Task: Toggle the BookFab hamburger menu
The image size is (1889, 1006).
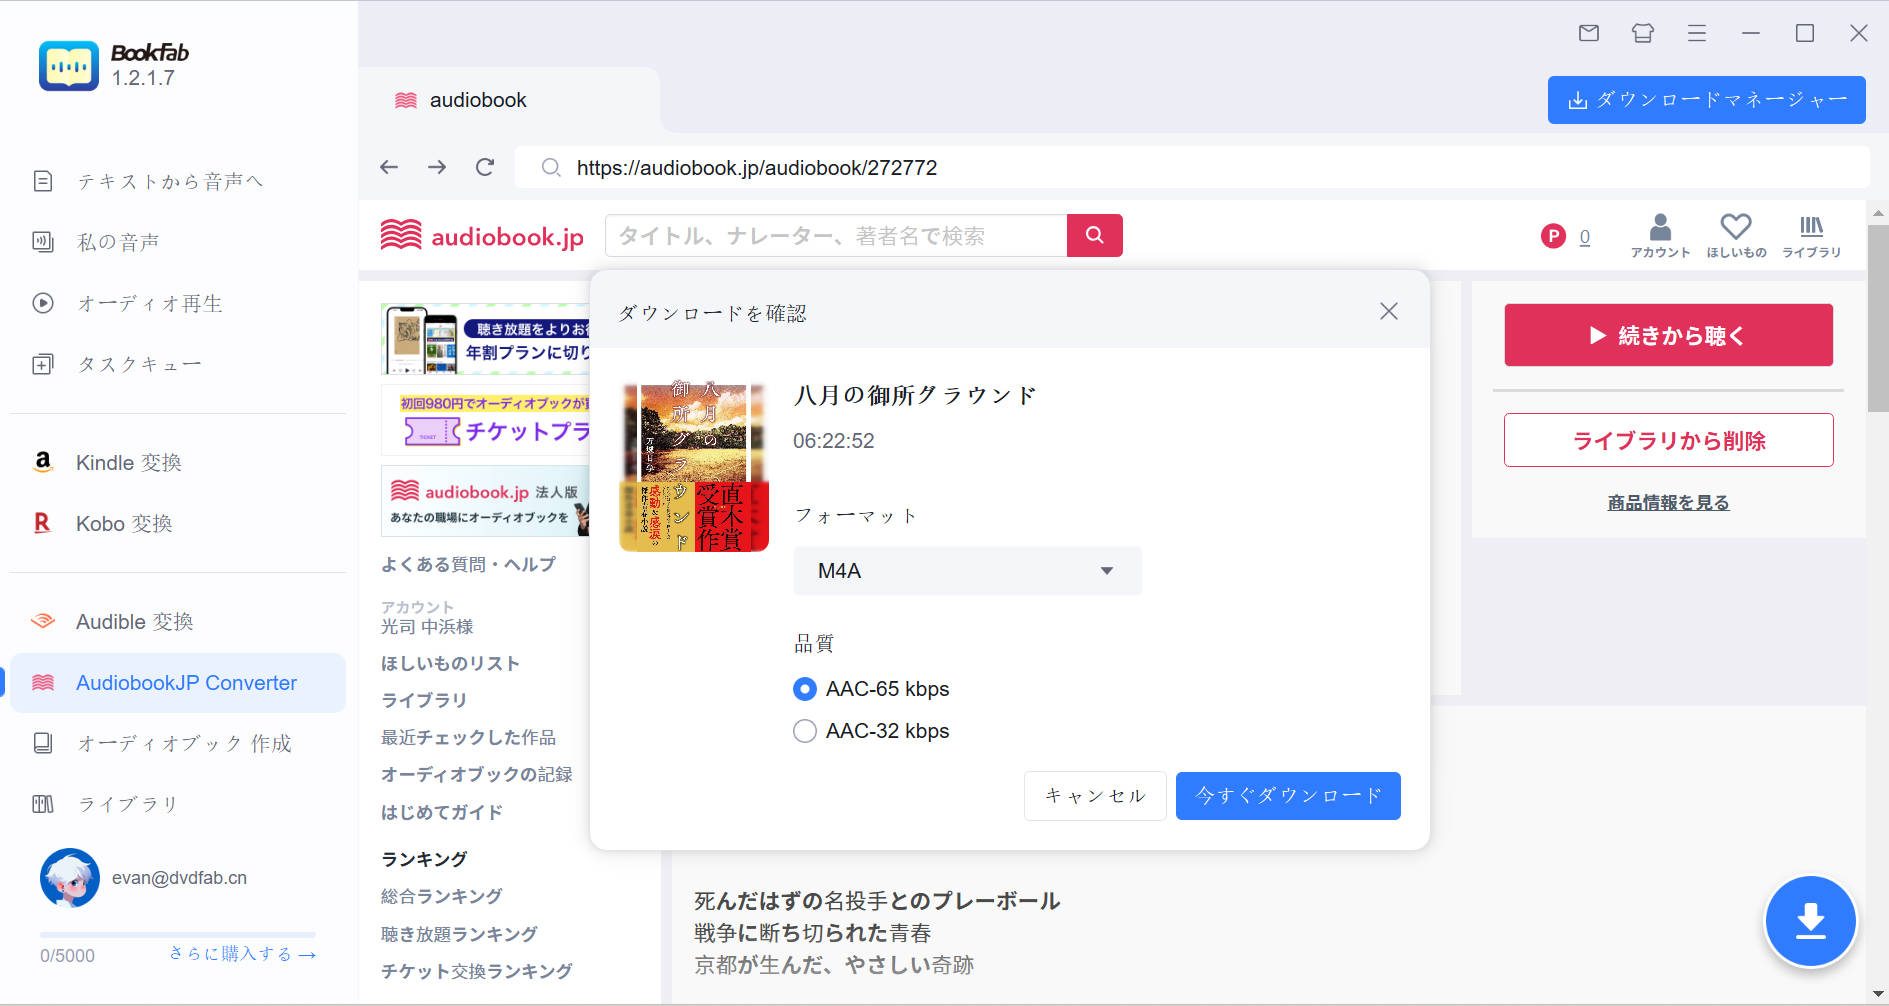Action: click(x=1696, y=33)
